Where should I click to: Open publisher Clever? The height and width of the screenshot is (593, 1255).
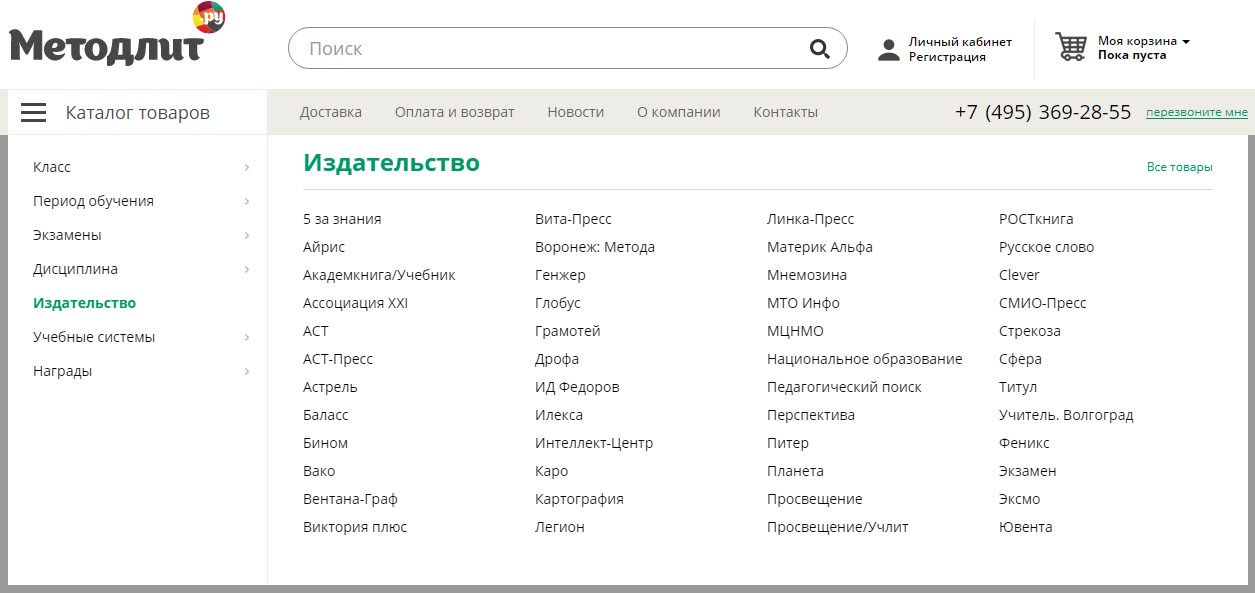[x=1019, y=275]
